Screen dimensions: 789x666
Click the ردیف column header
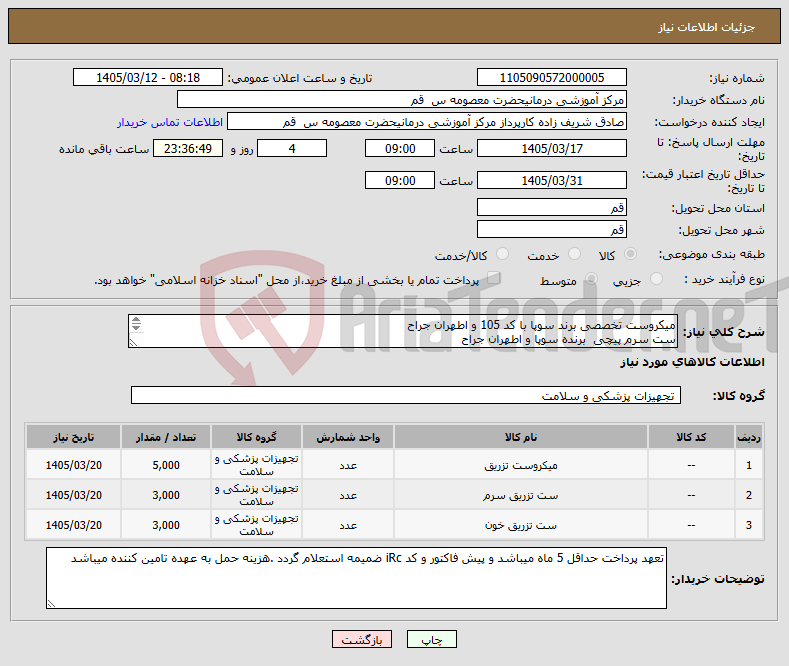749,437
